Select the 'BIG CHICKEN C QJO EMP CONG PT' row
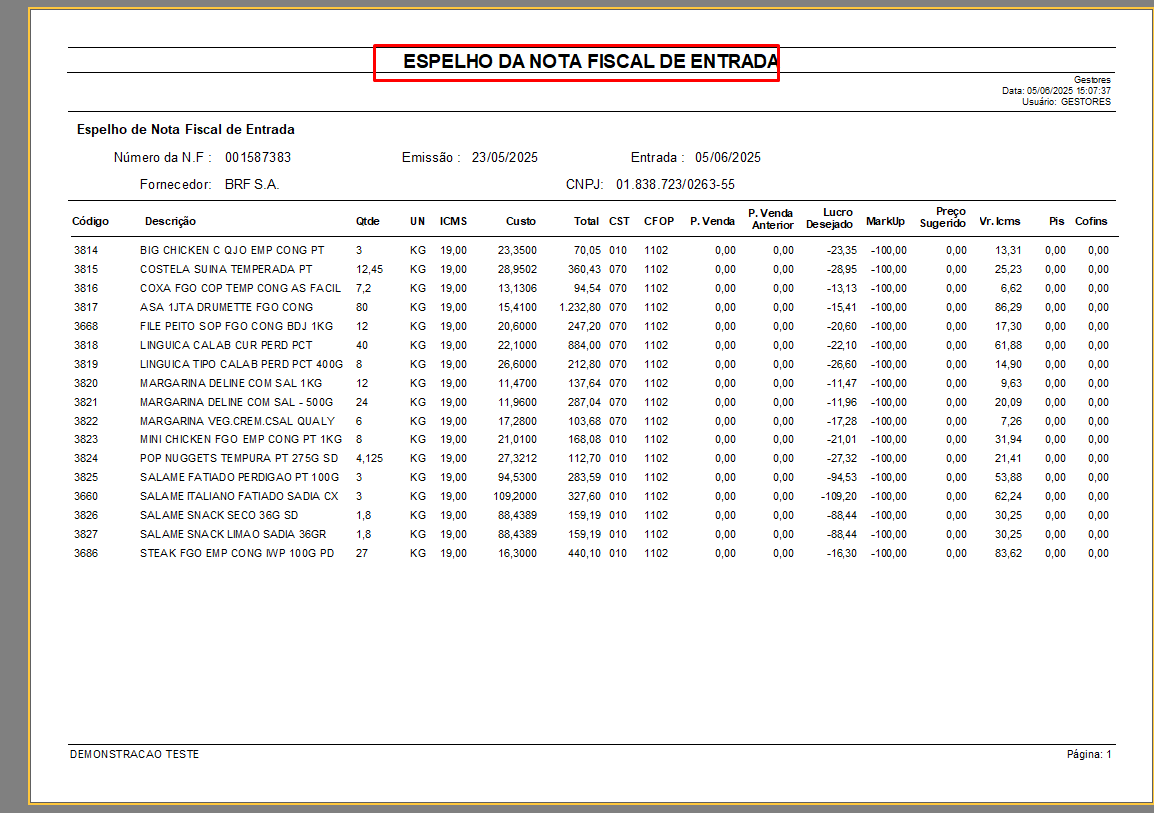 click(232, 250)
